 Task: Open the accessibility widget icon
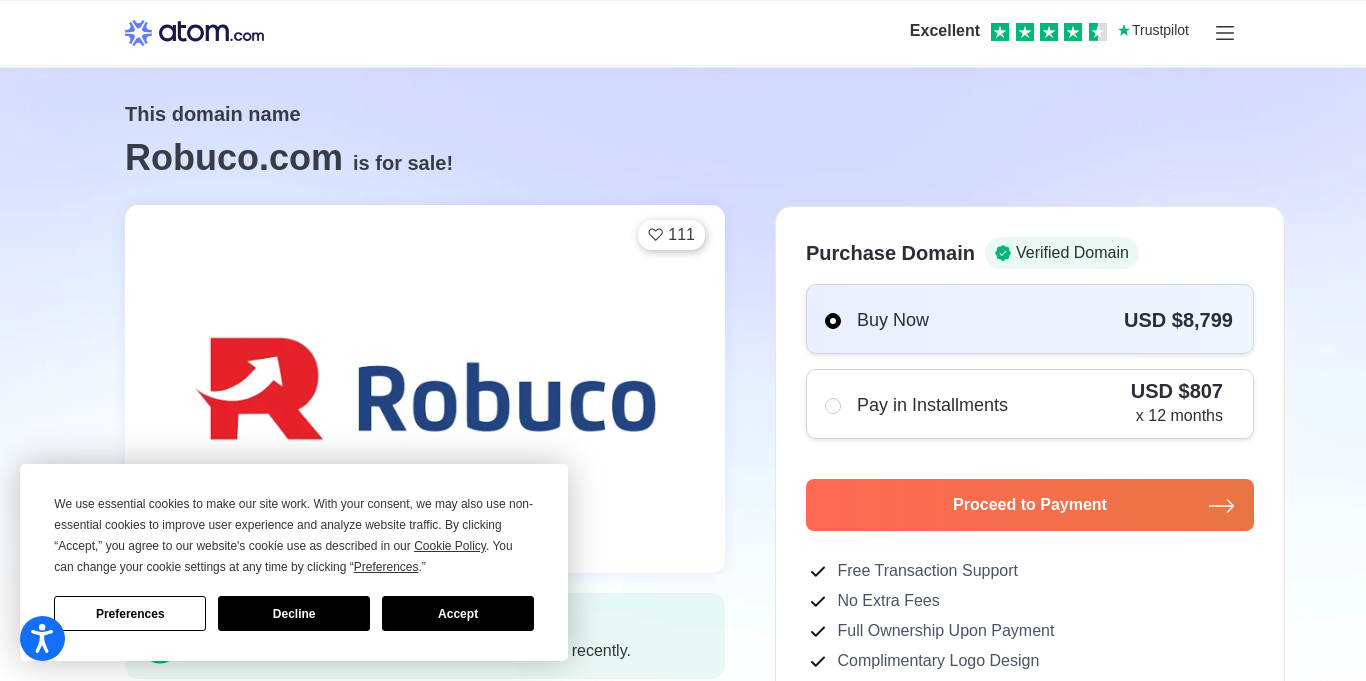coord(42,638)
